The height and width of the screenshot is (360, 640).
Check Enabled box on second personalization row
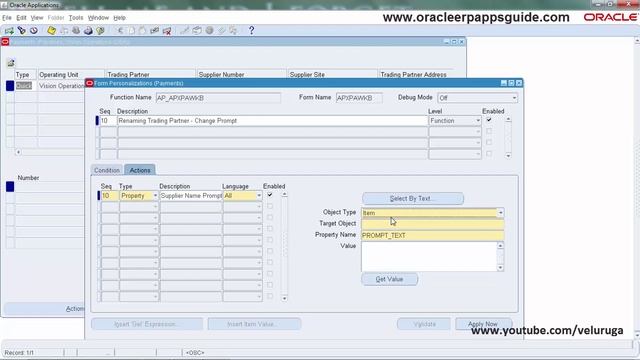pos(489,131)
